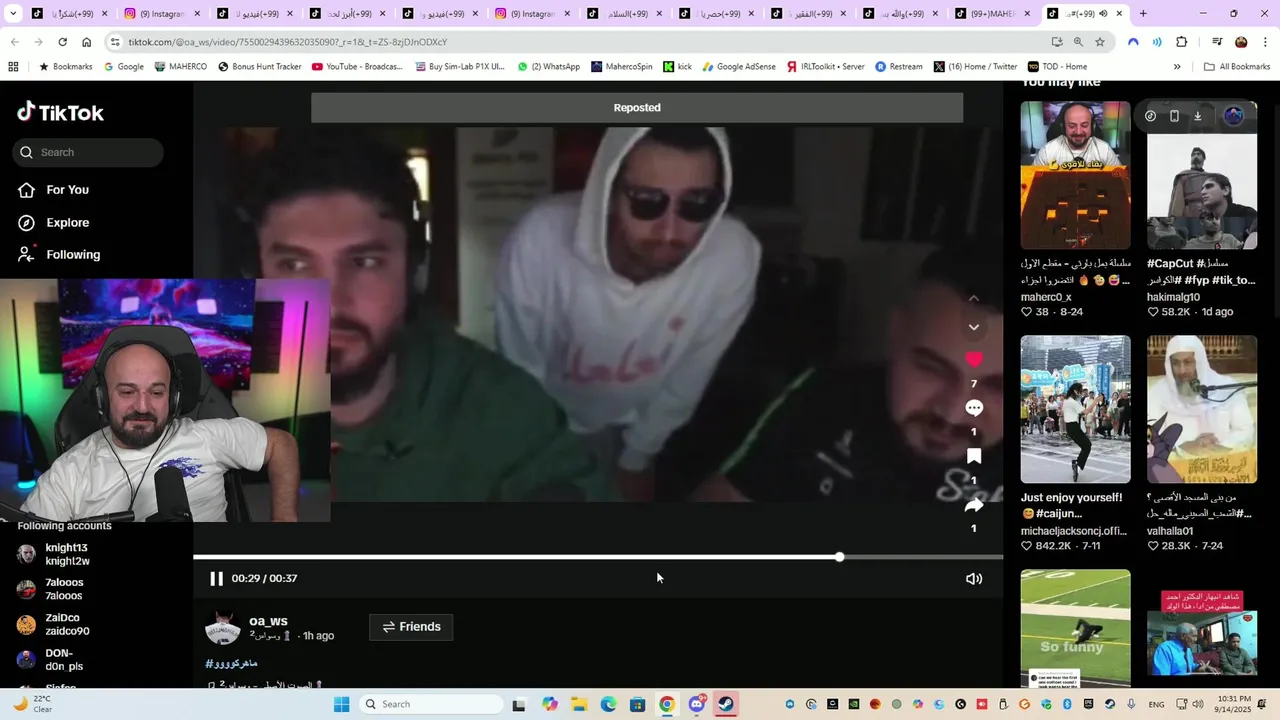The height and width of the screenshot is (720, 1280).
Task: Open the browser home page
Action: coord(87,42)
